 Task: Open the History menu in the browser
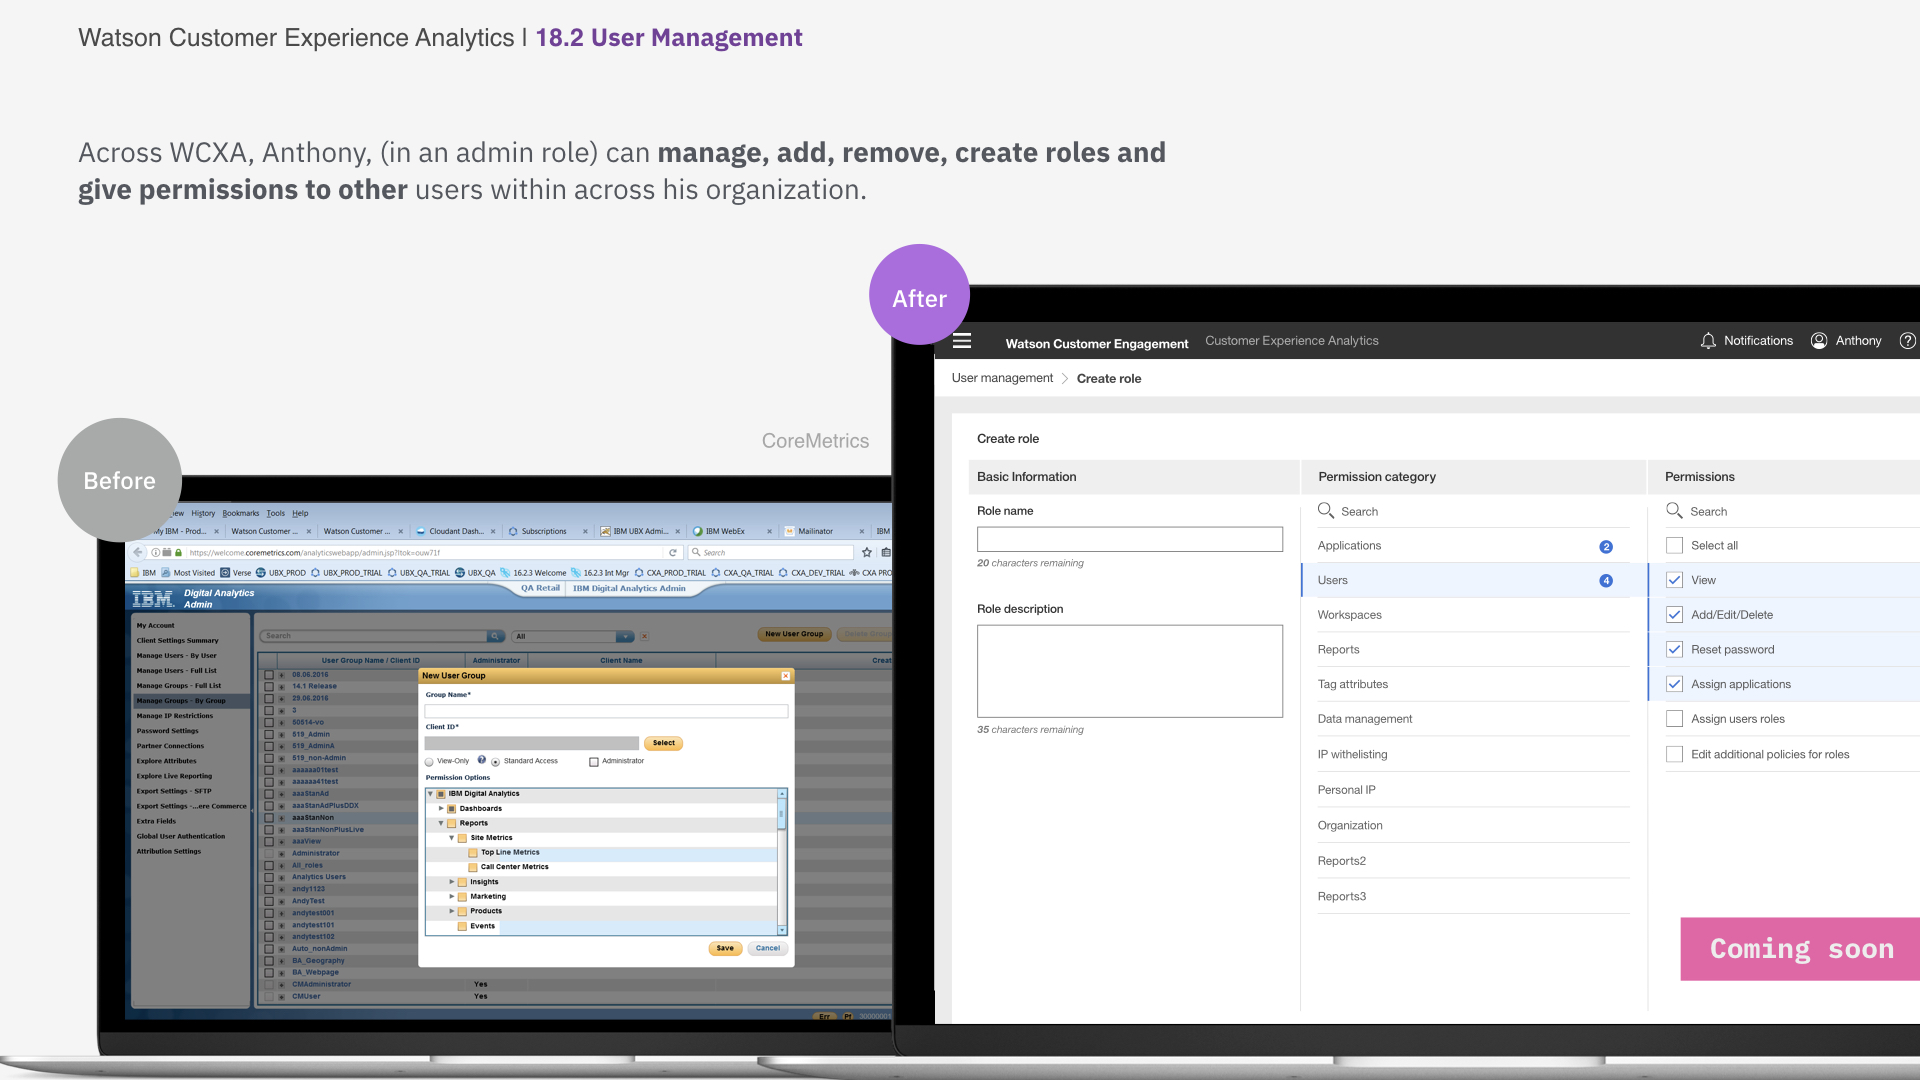click(203, 513)
